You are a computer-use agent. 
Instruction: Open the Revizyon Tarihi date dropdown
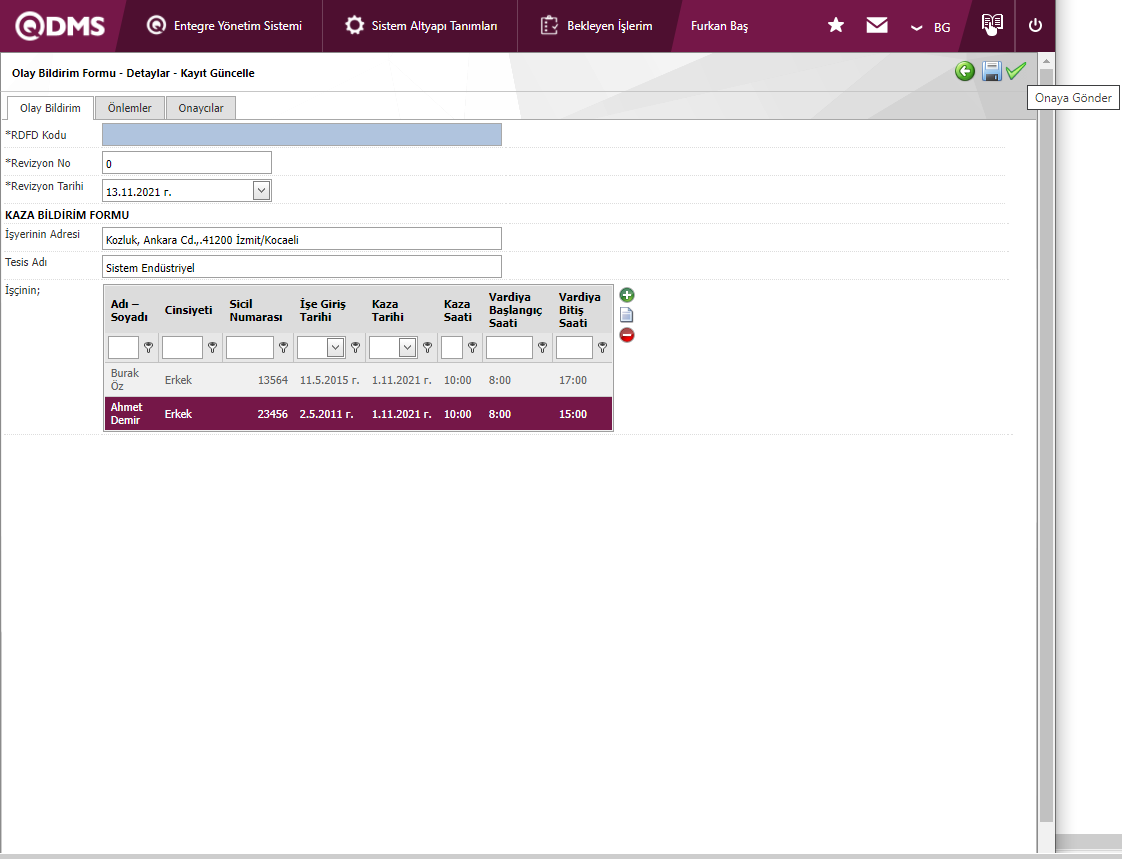coord(261,190)
